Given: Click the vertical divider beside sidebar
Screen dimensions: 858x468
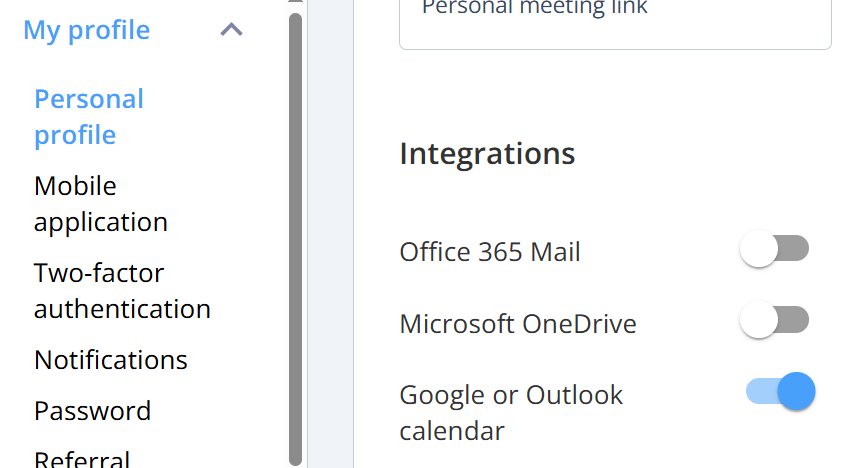Looking at the screenshot, I should [x=331, y=234].
